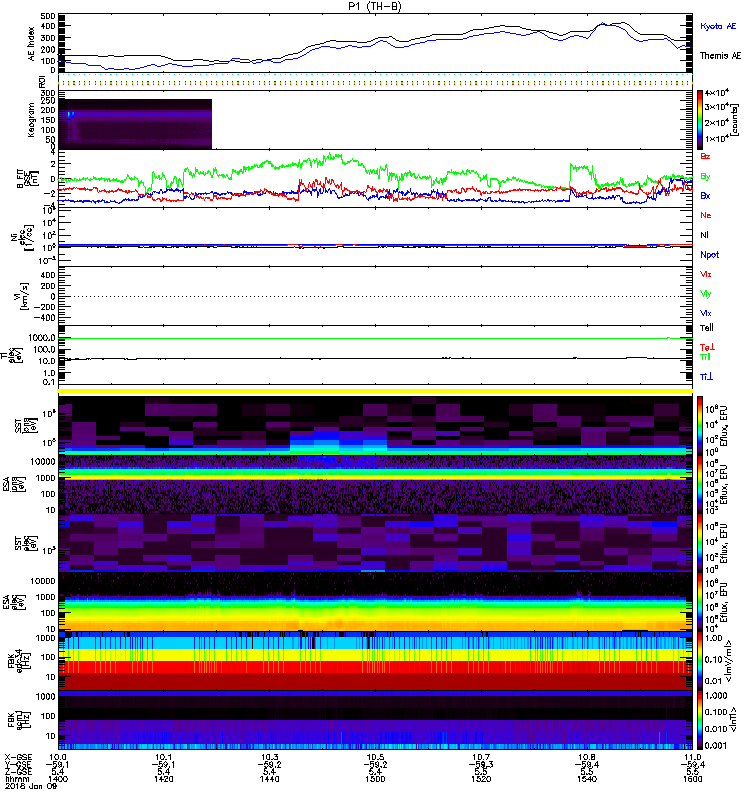The image size is (750, 800).
Task: Click the hhmm row label
Action: click(15, 779)
